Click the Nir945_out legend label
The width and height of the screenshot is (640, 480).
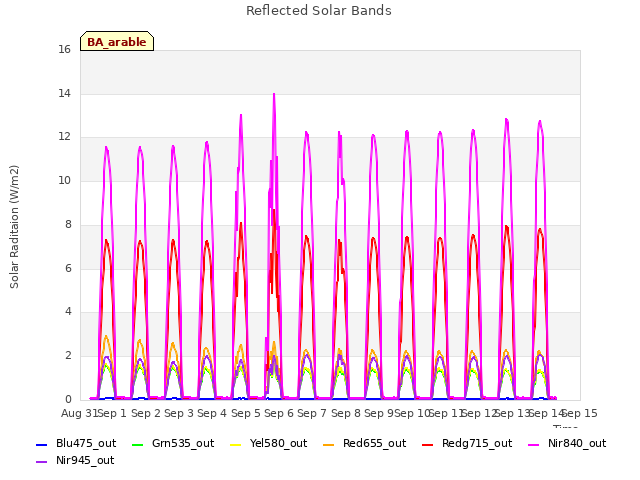(85, 460)
